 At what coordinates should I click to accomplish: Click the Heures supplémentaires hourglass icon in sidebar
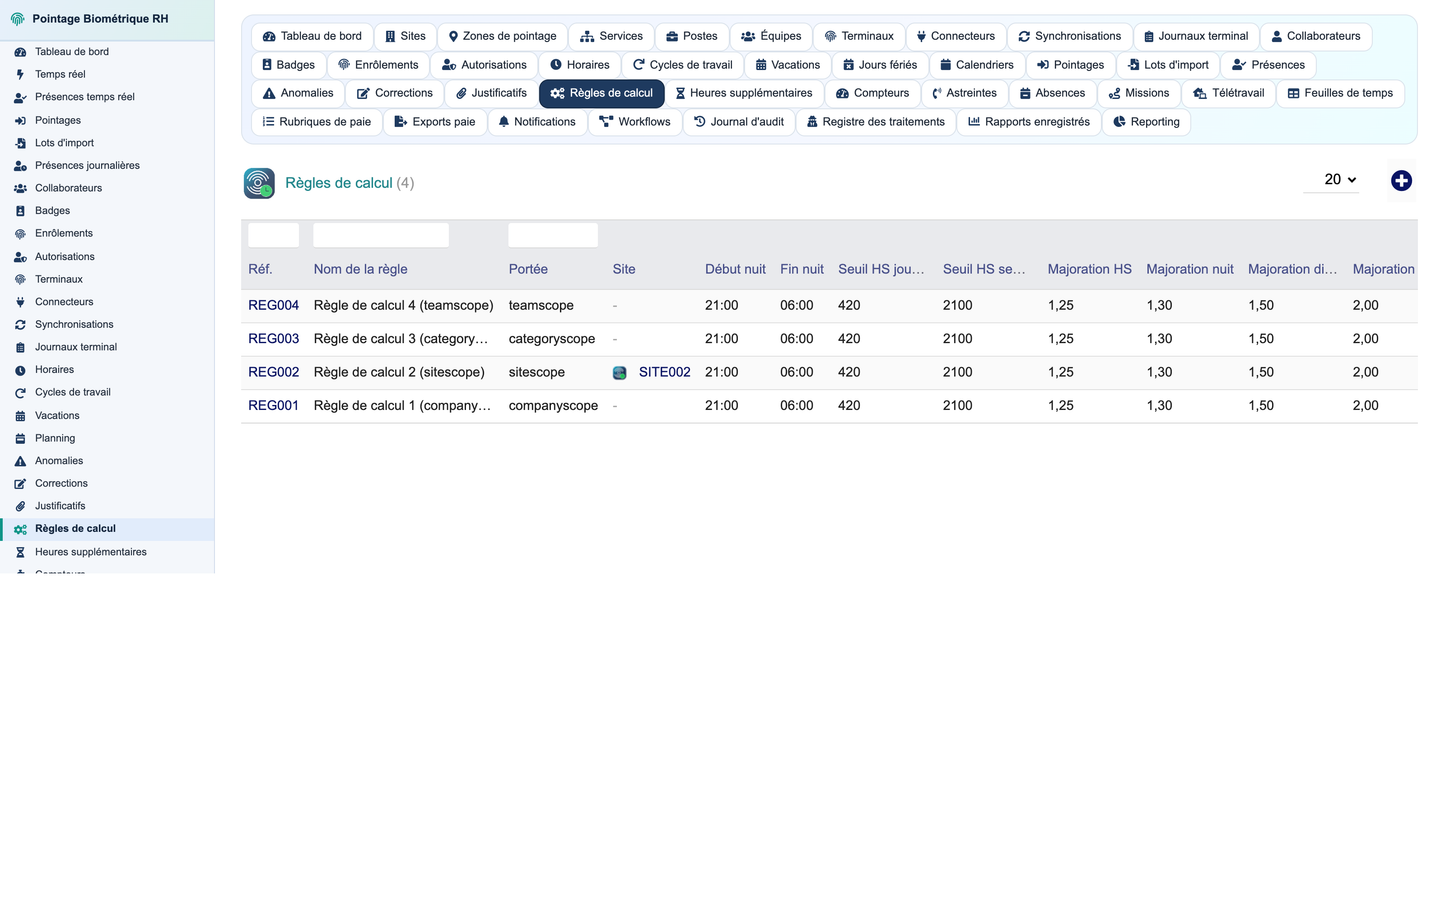click(x=20, y=552)
